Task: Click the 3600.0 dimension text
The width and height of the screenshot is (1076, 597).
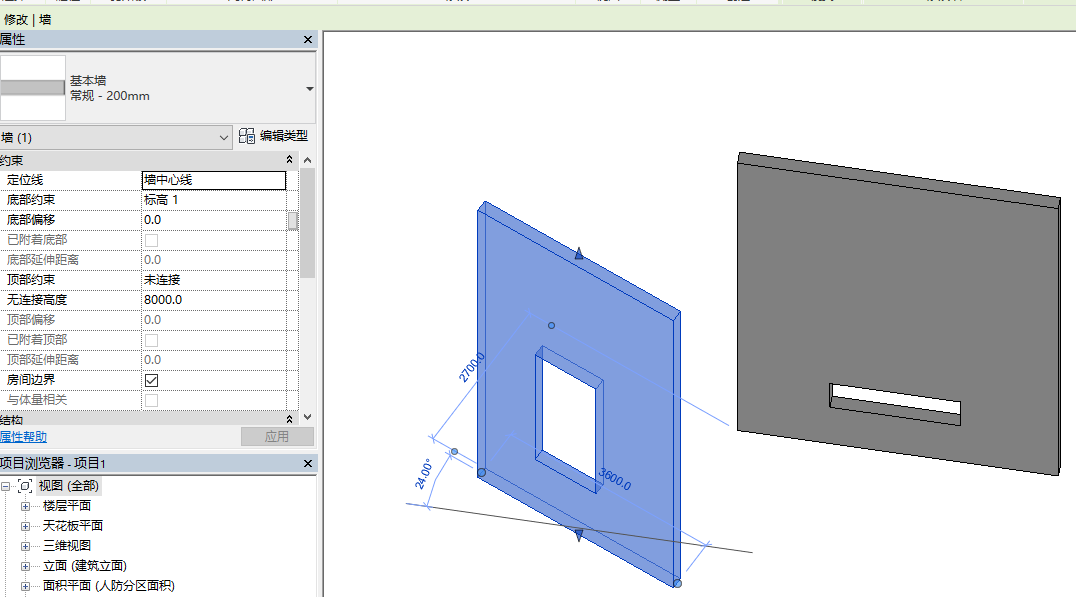Action: pyautogui.click(x=615, y=479)
